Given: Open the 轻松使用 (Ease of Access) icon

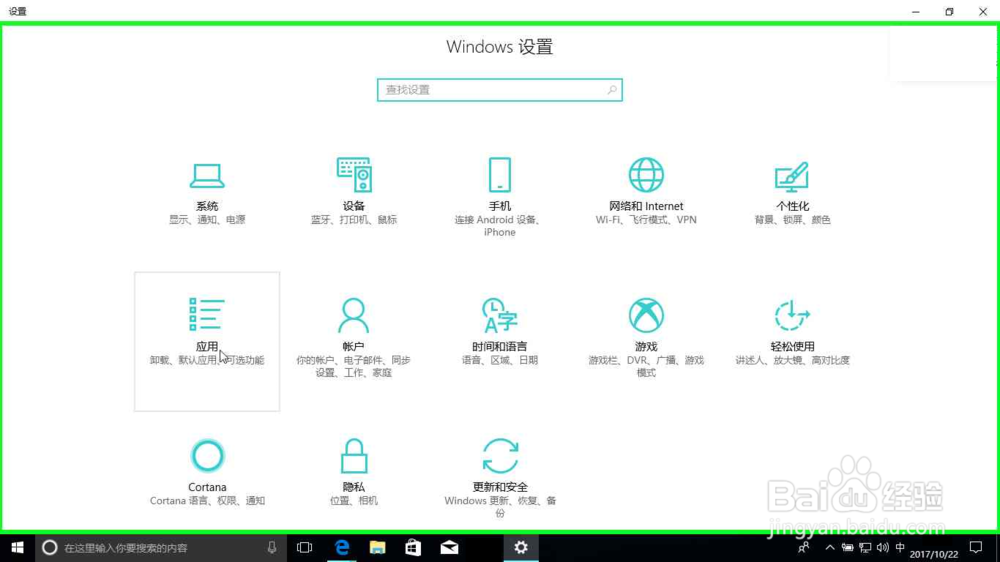Looking at the screenshot, I should point(792,315).
